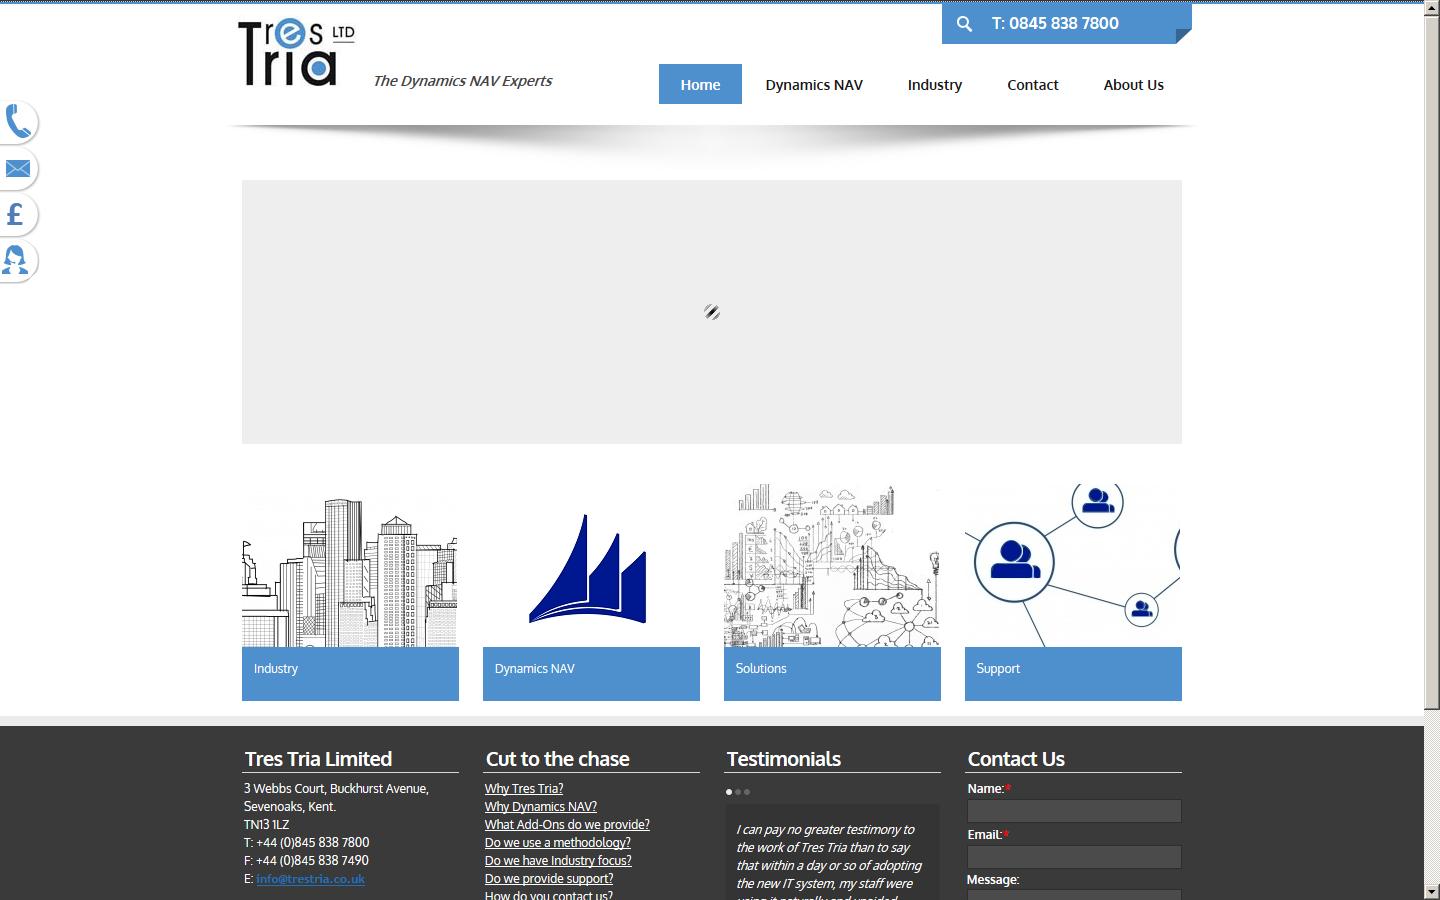Open the Contact menu item
This screenshot has height=900, width=1440.
coord(1032,85)
